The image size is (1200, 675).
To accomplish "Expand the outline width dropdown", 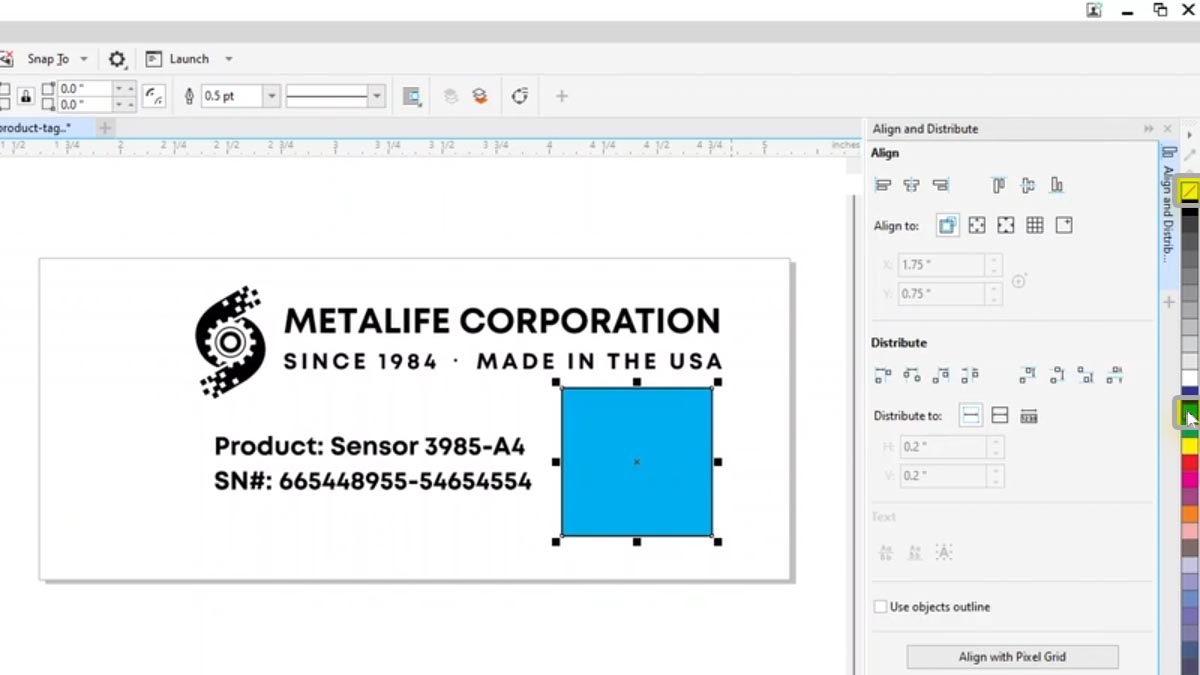I will click(x=271, y=96).
